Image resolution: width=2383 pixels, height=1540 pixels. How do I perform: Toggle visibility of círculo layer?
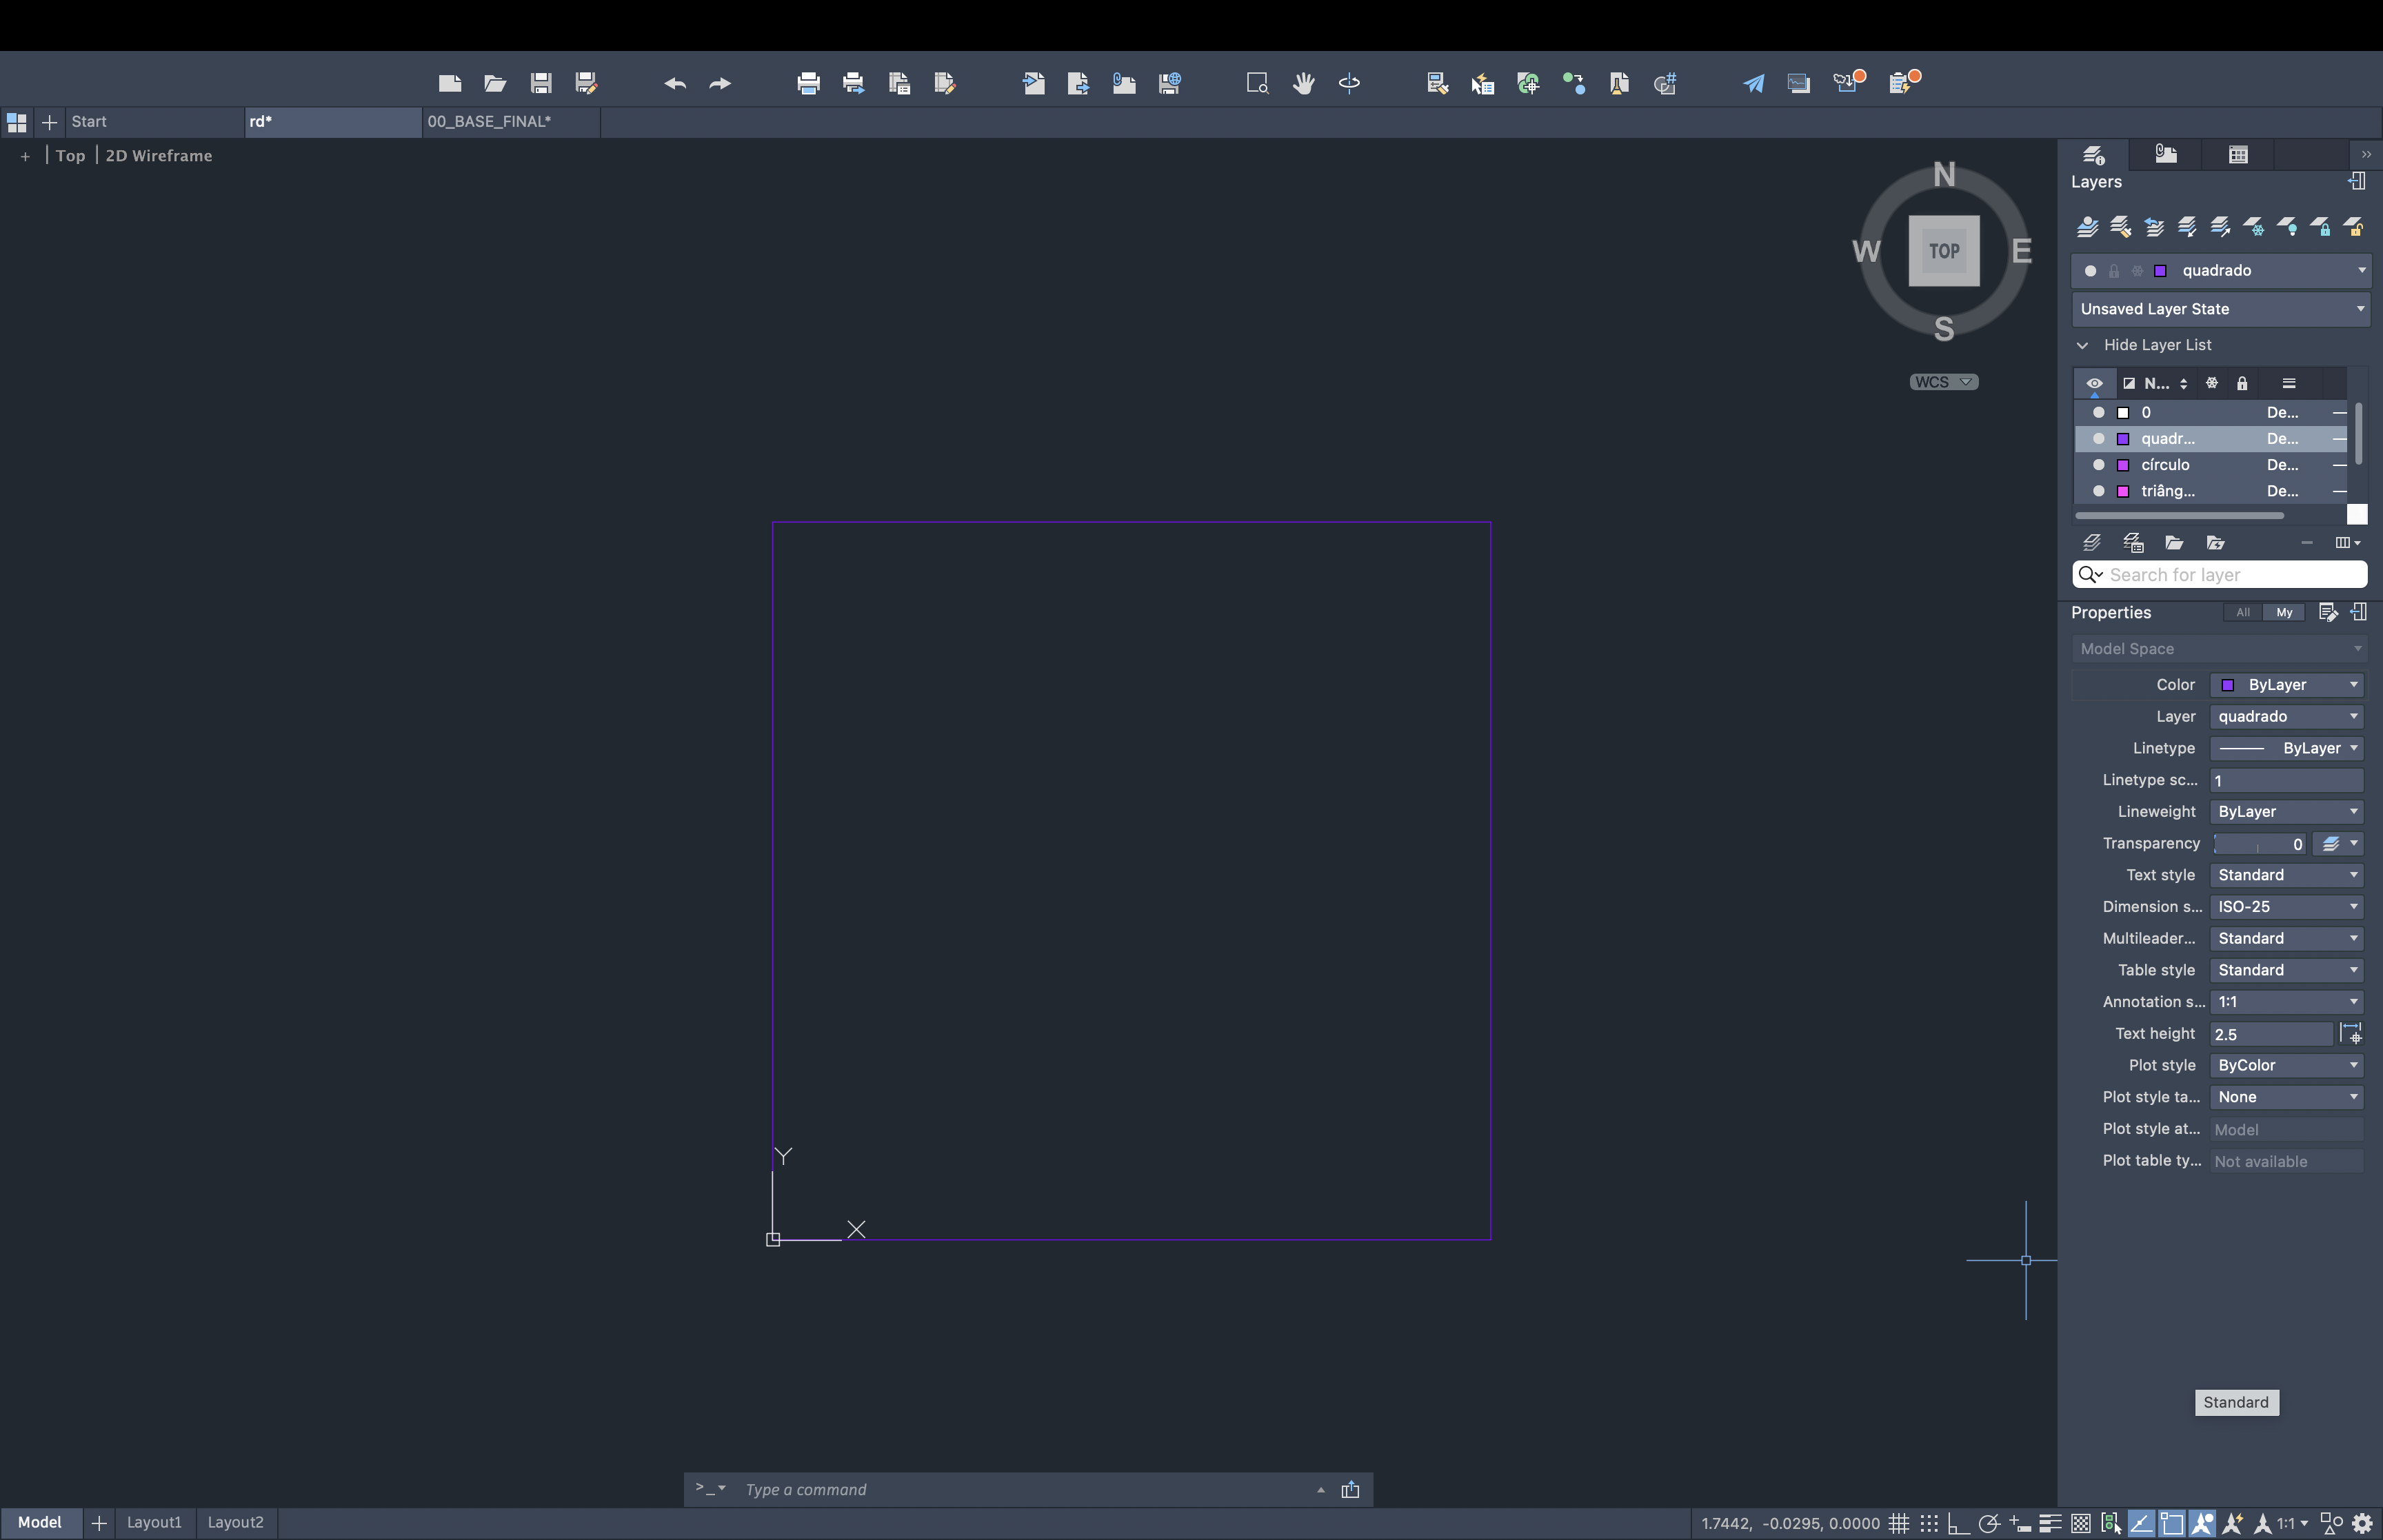point(2098,465)
